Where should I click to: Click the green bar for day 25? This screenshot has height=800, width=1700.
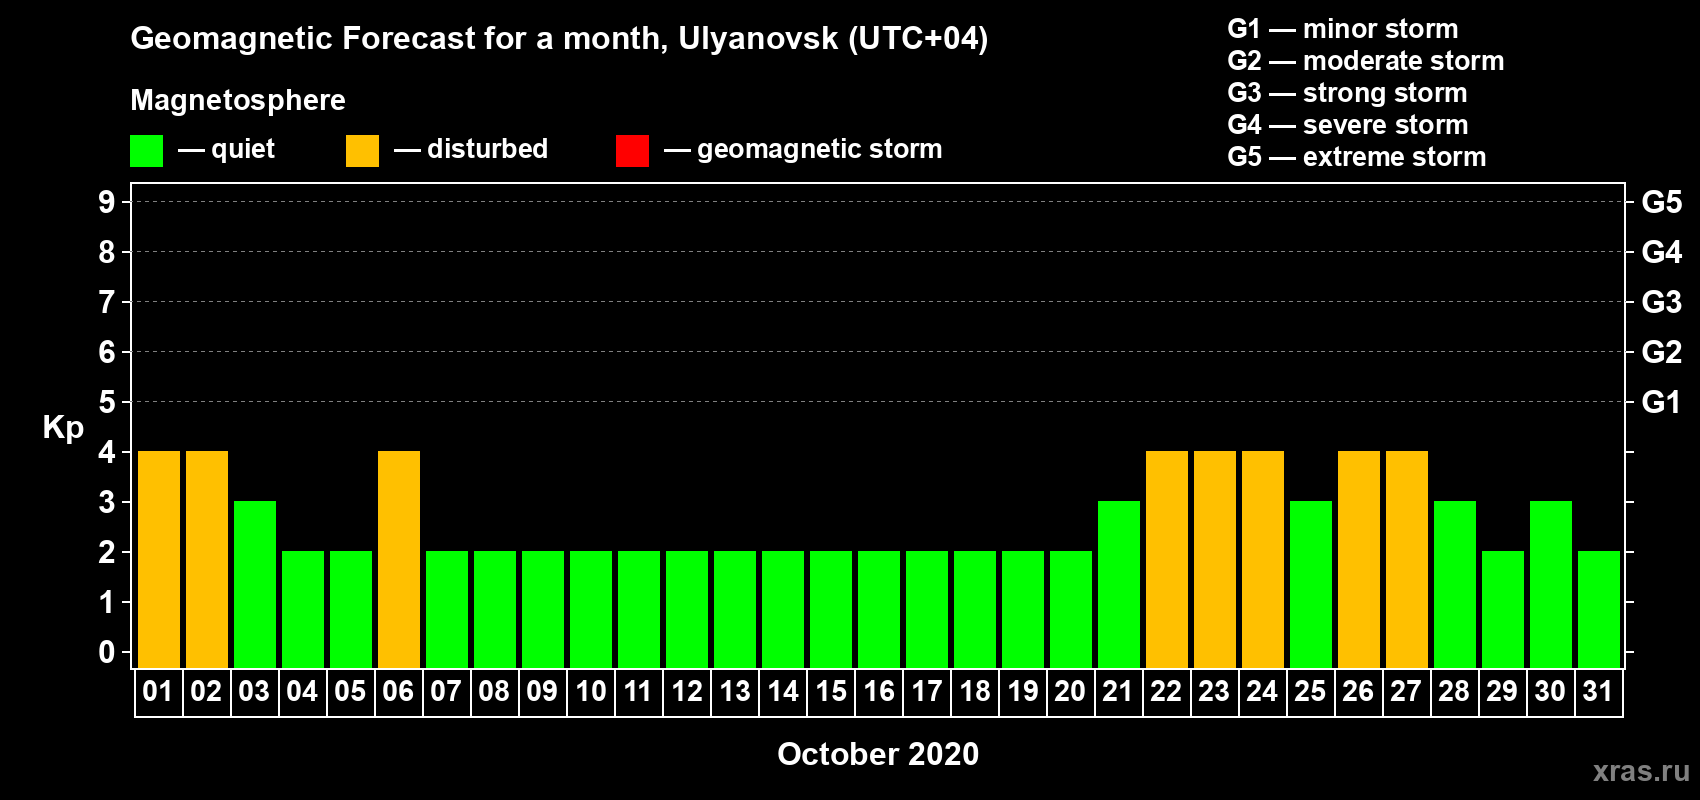click(1311, 584)
